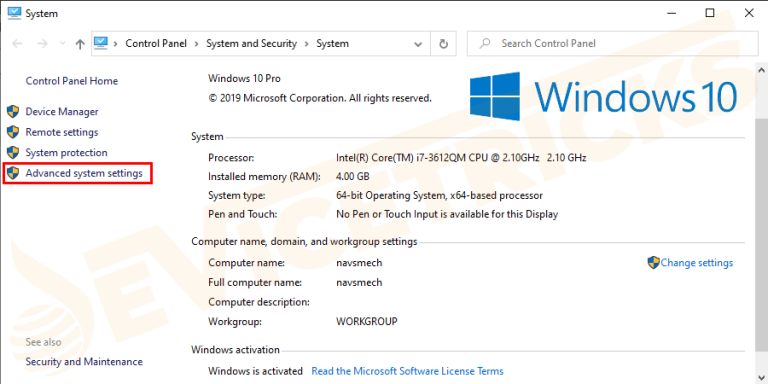Go up one level with Up arrow
The width and height of the screenshot is (768, 384).
coord(80,44)
